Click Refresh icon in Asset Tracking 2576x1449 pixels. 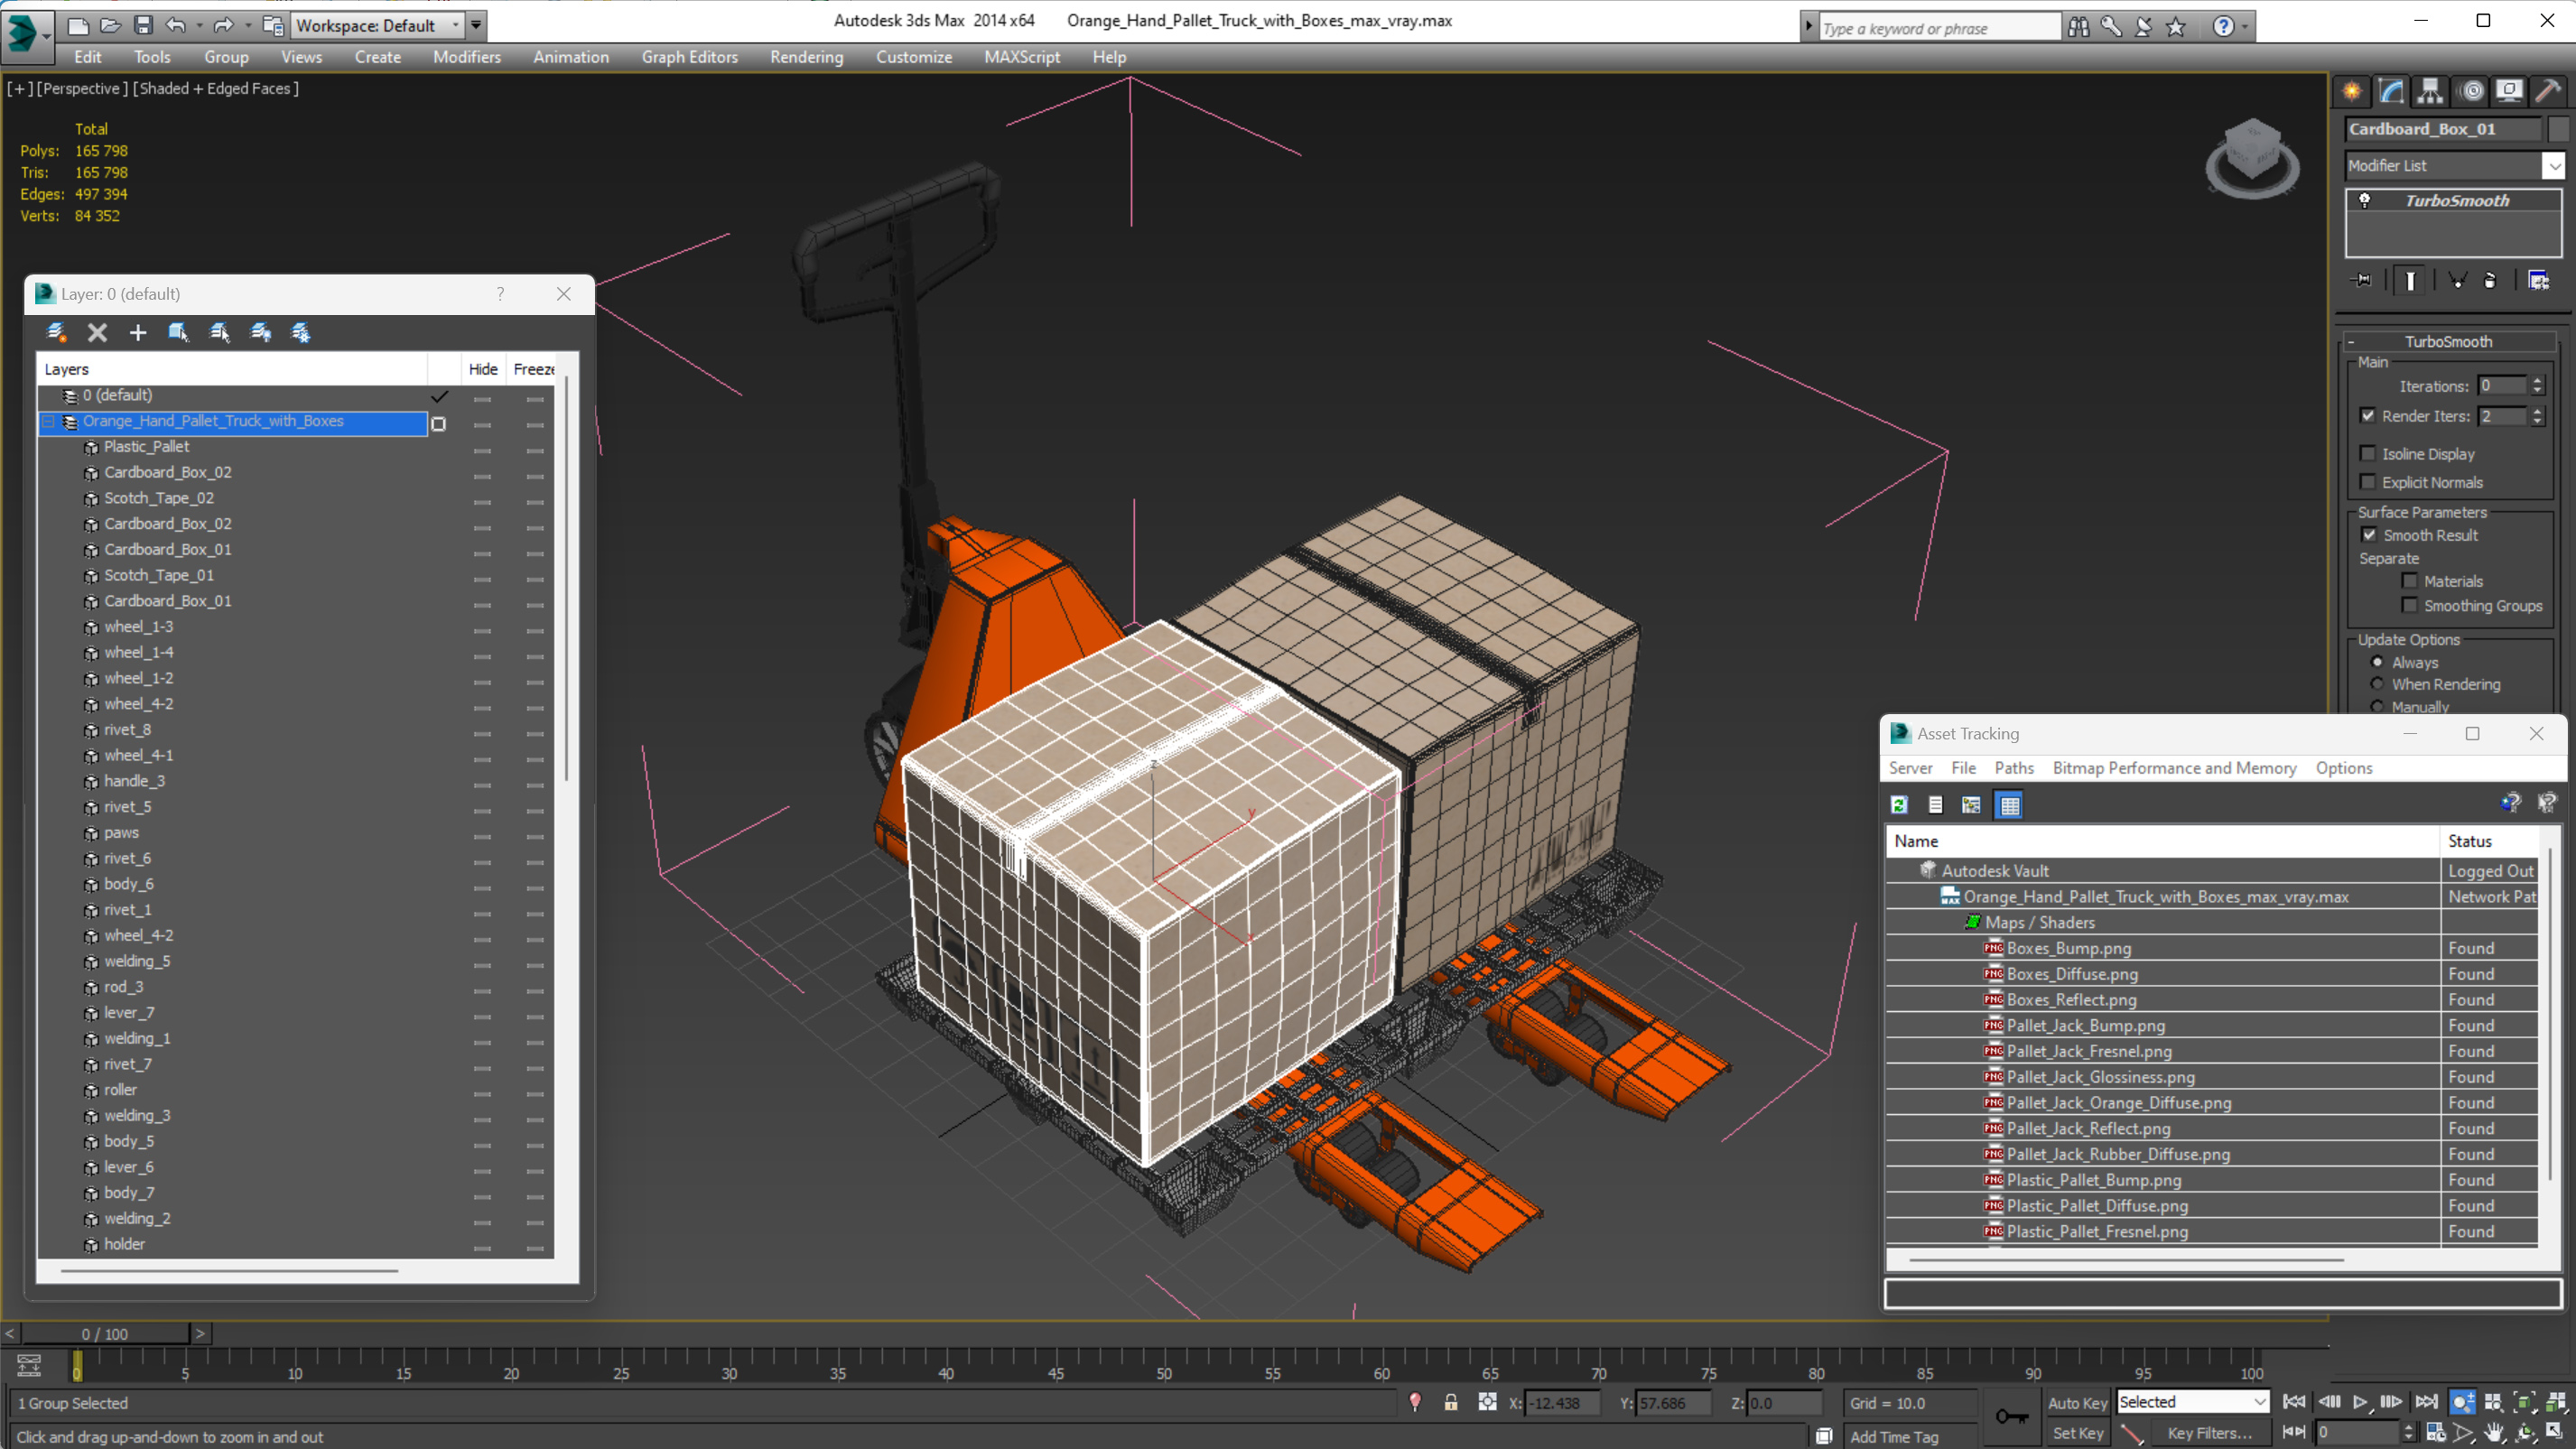tap(1899, 805)
